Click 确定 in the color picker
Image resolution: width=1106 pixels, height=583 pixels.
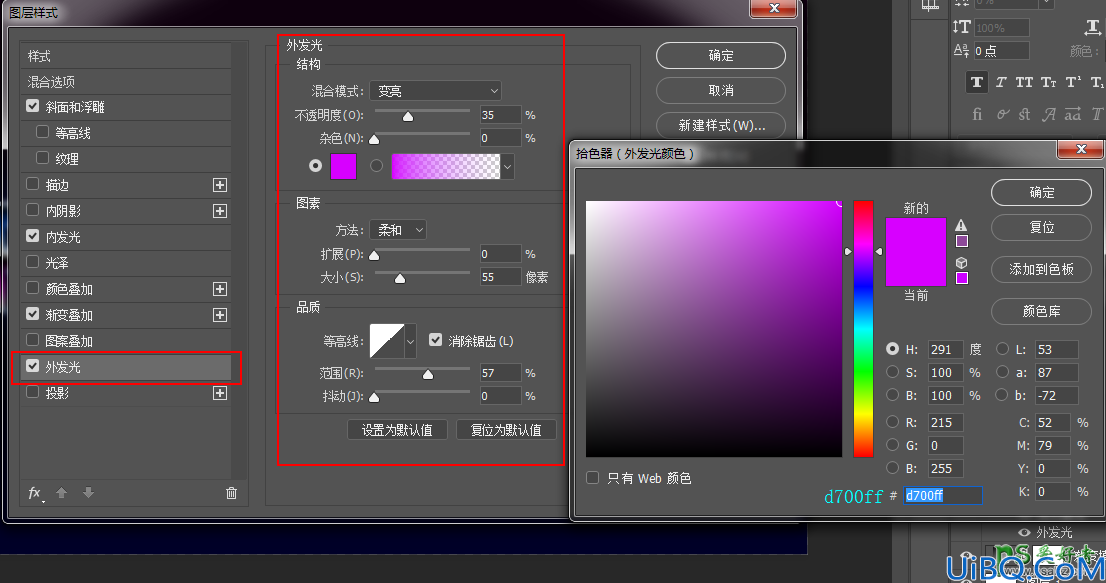pos(1042,192)
